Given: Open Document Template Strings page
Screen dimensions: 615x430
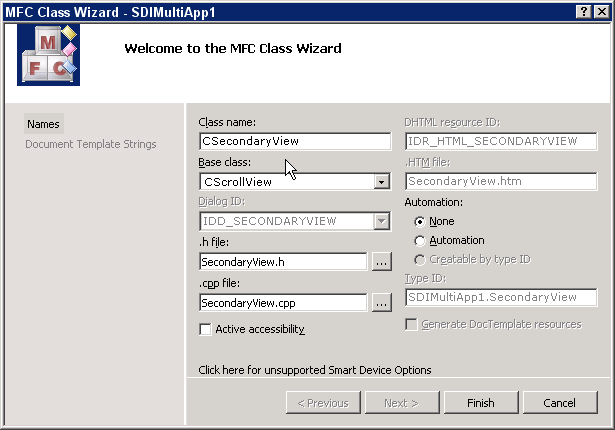Looking at the screenshot, I should 91,144.
